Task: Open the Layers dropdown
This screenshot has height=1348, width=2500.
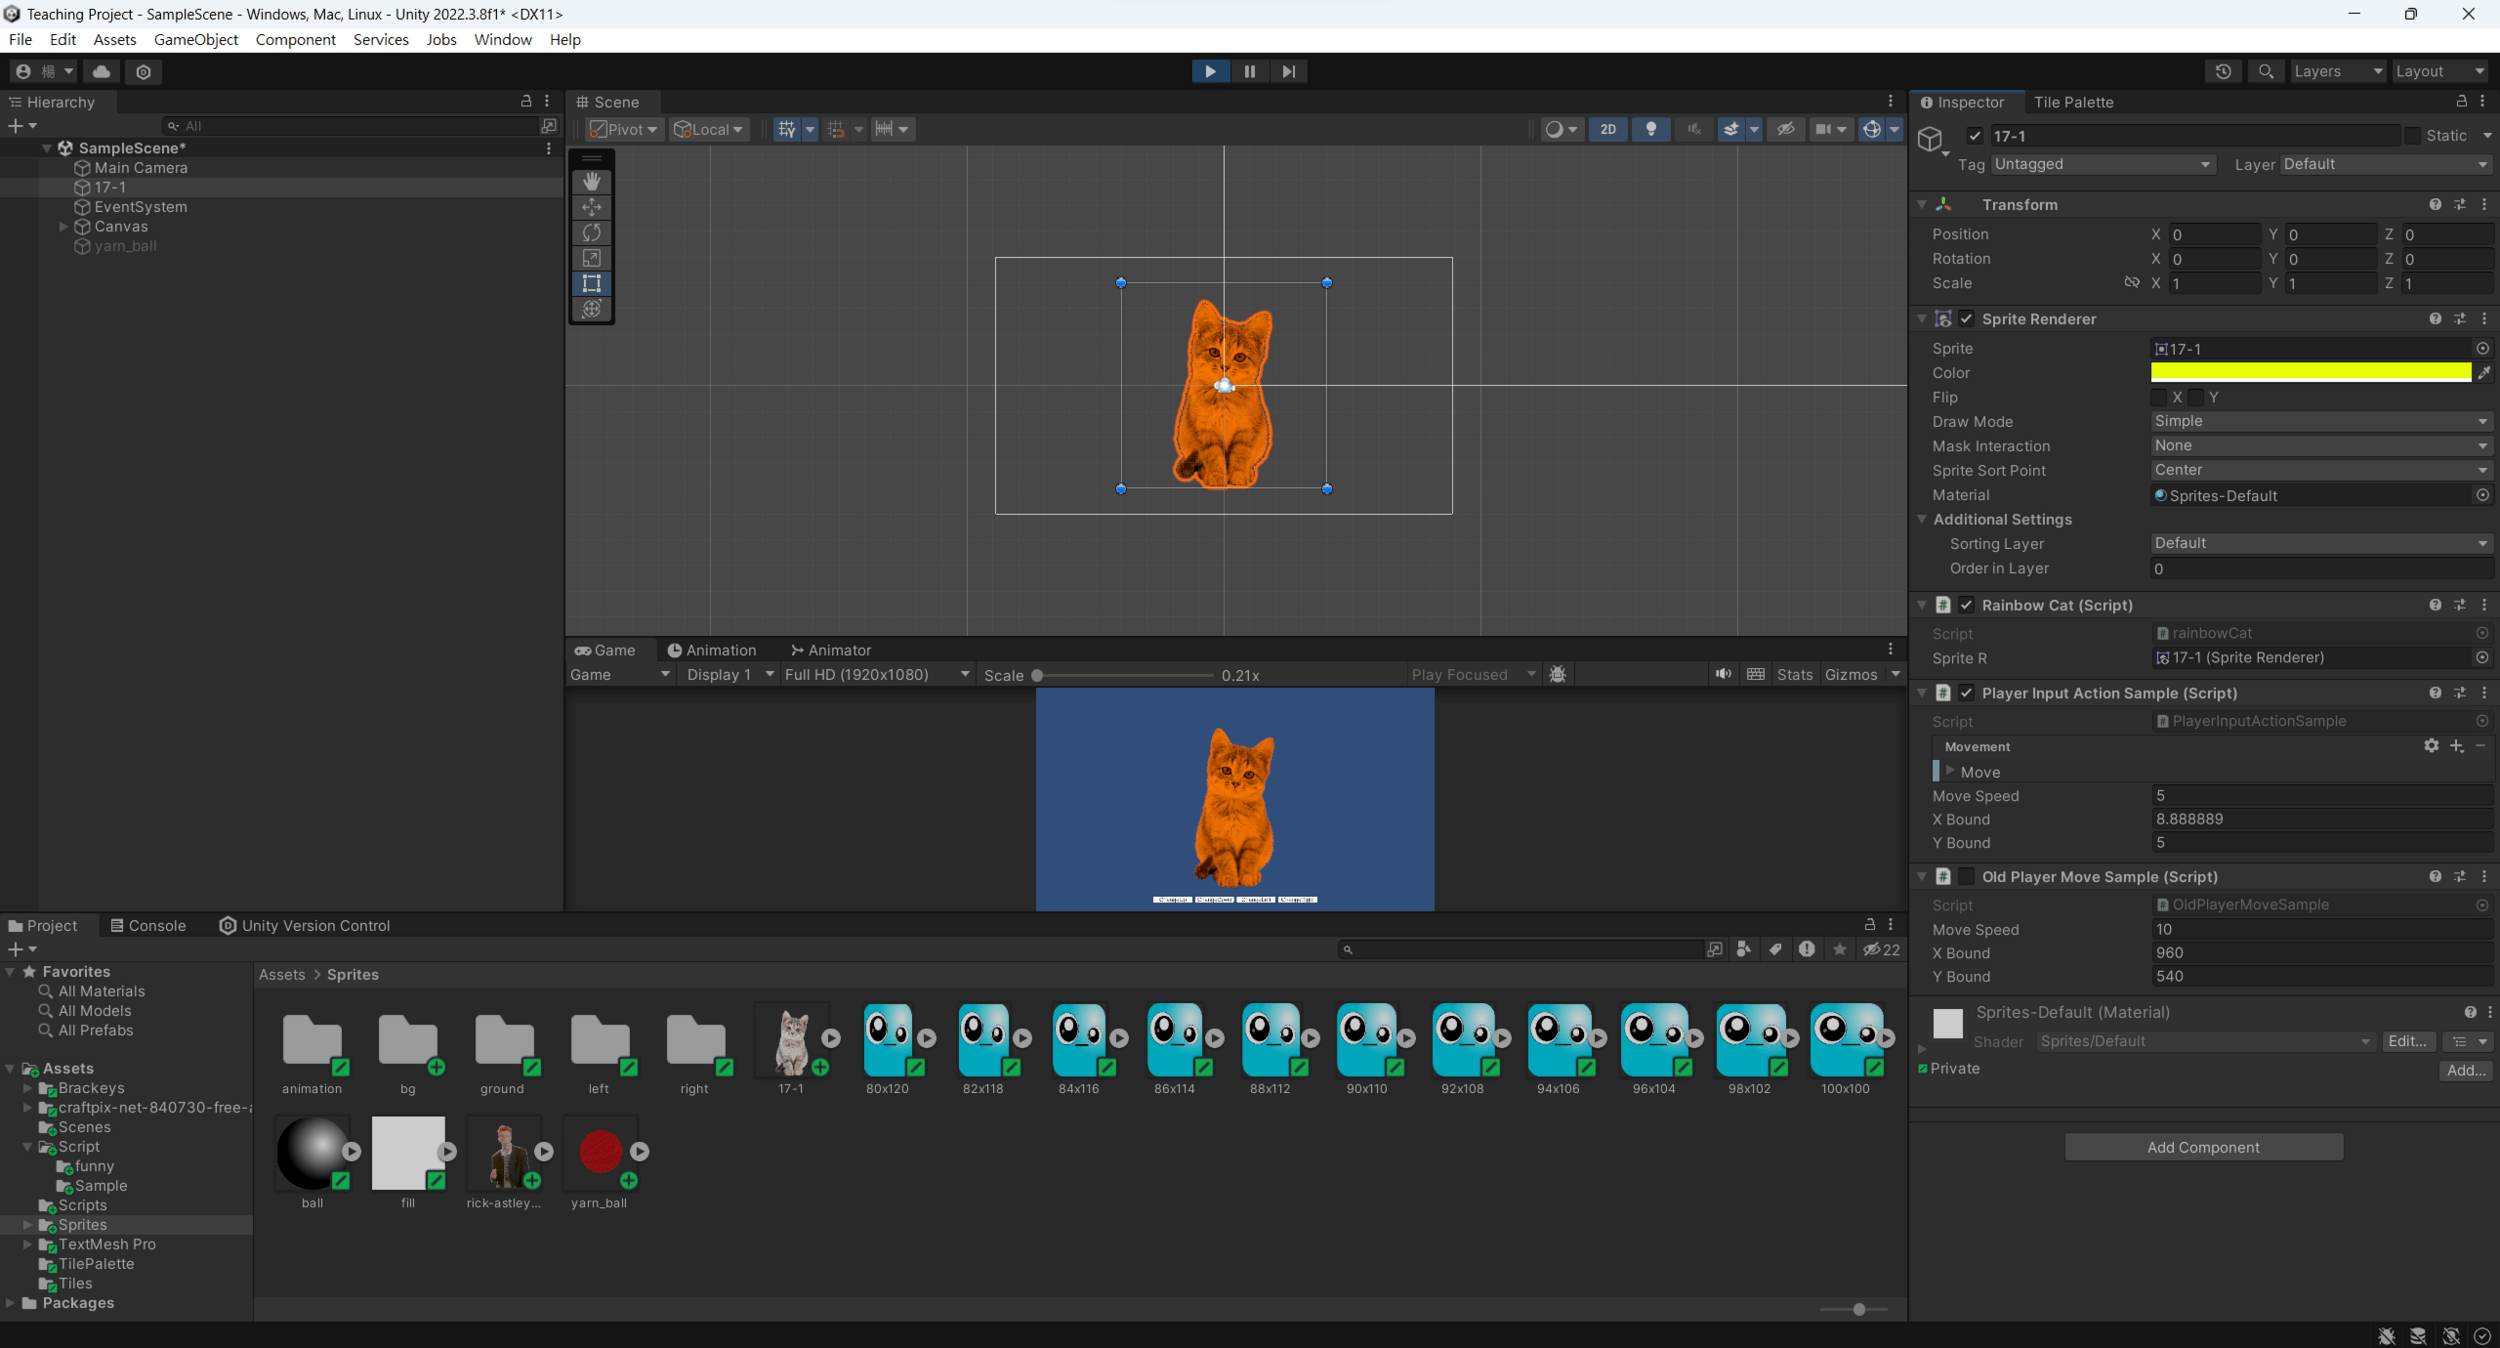Action: (2336, 71)
